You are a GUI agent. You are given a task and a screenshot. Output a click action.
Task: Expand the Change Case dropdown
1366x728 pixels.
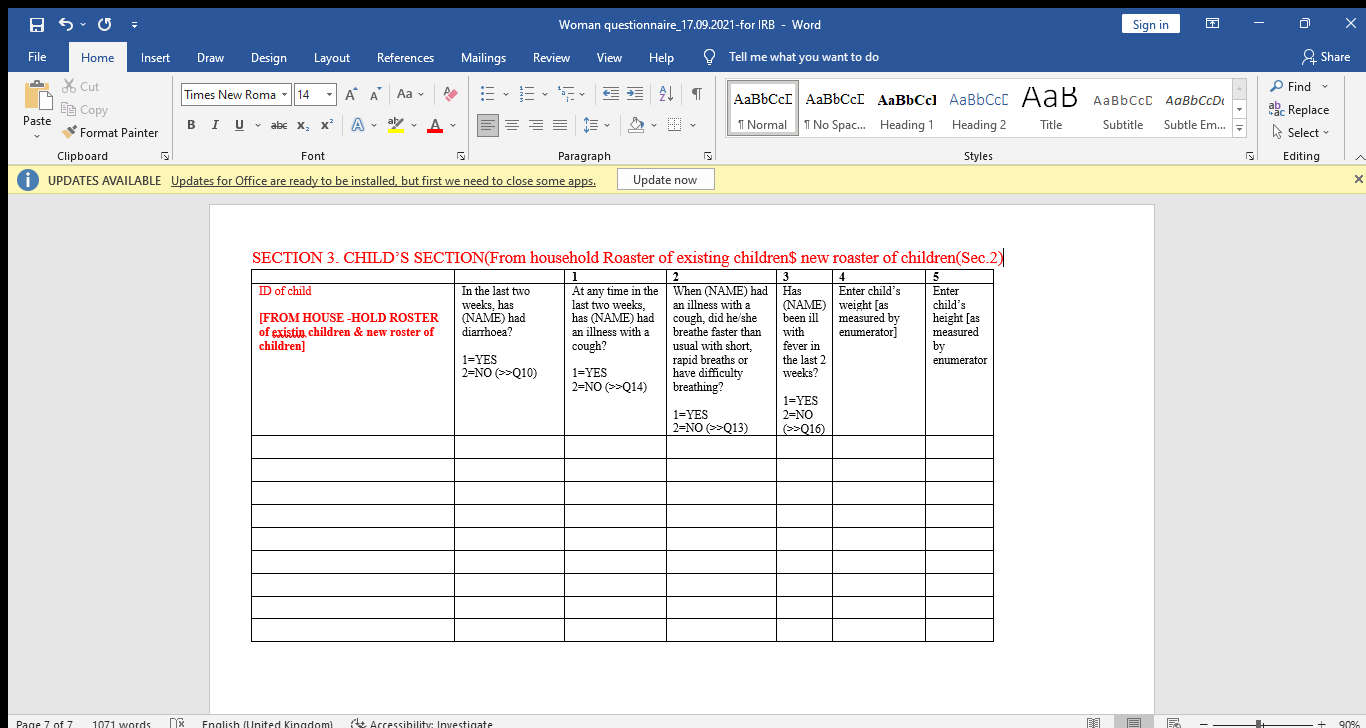click(421, 94)
